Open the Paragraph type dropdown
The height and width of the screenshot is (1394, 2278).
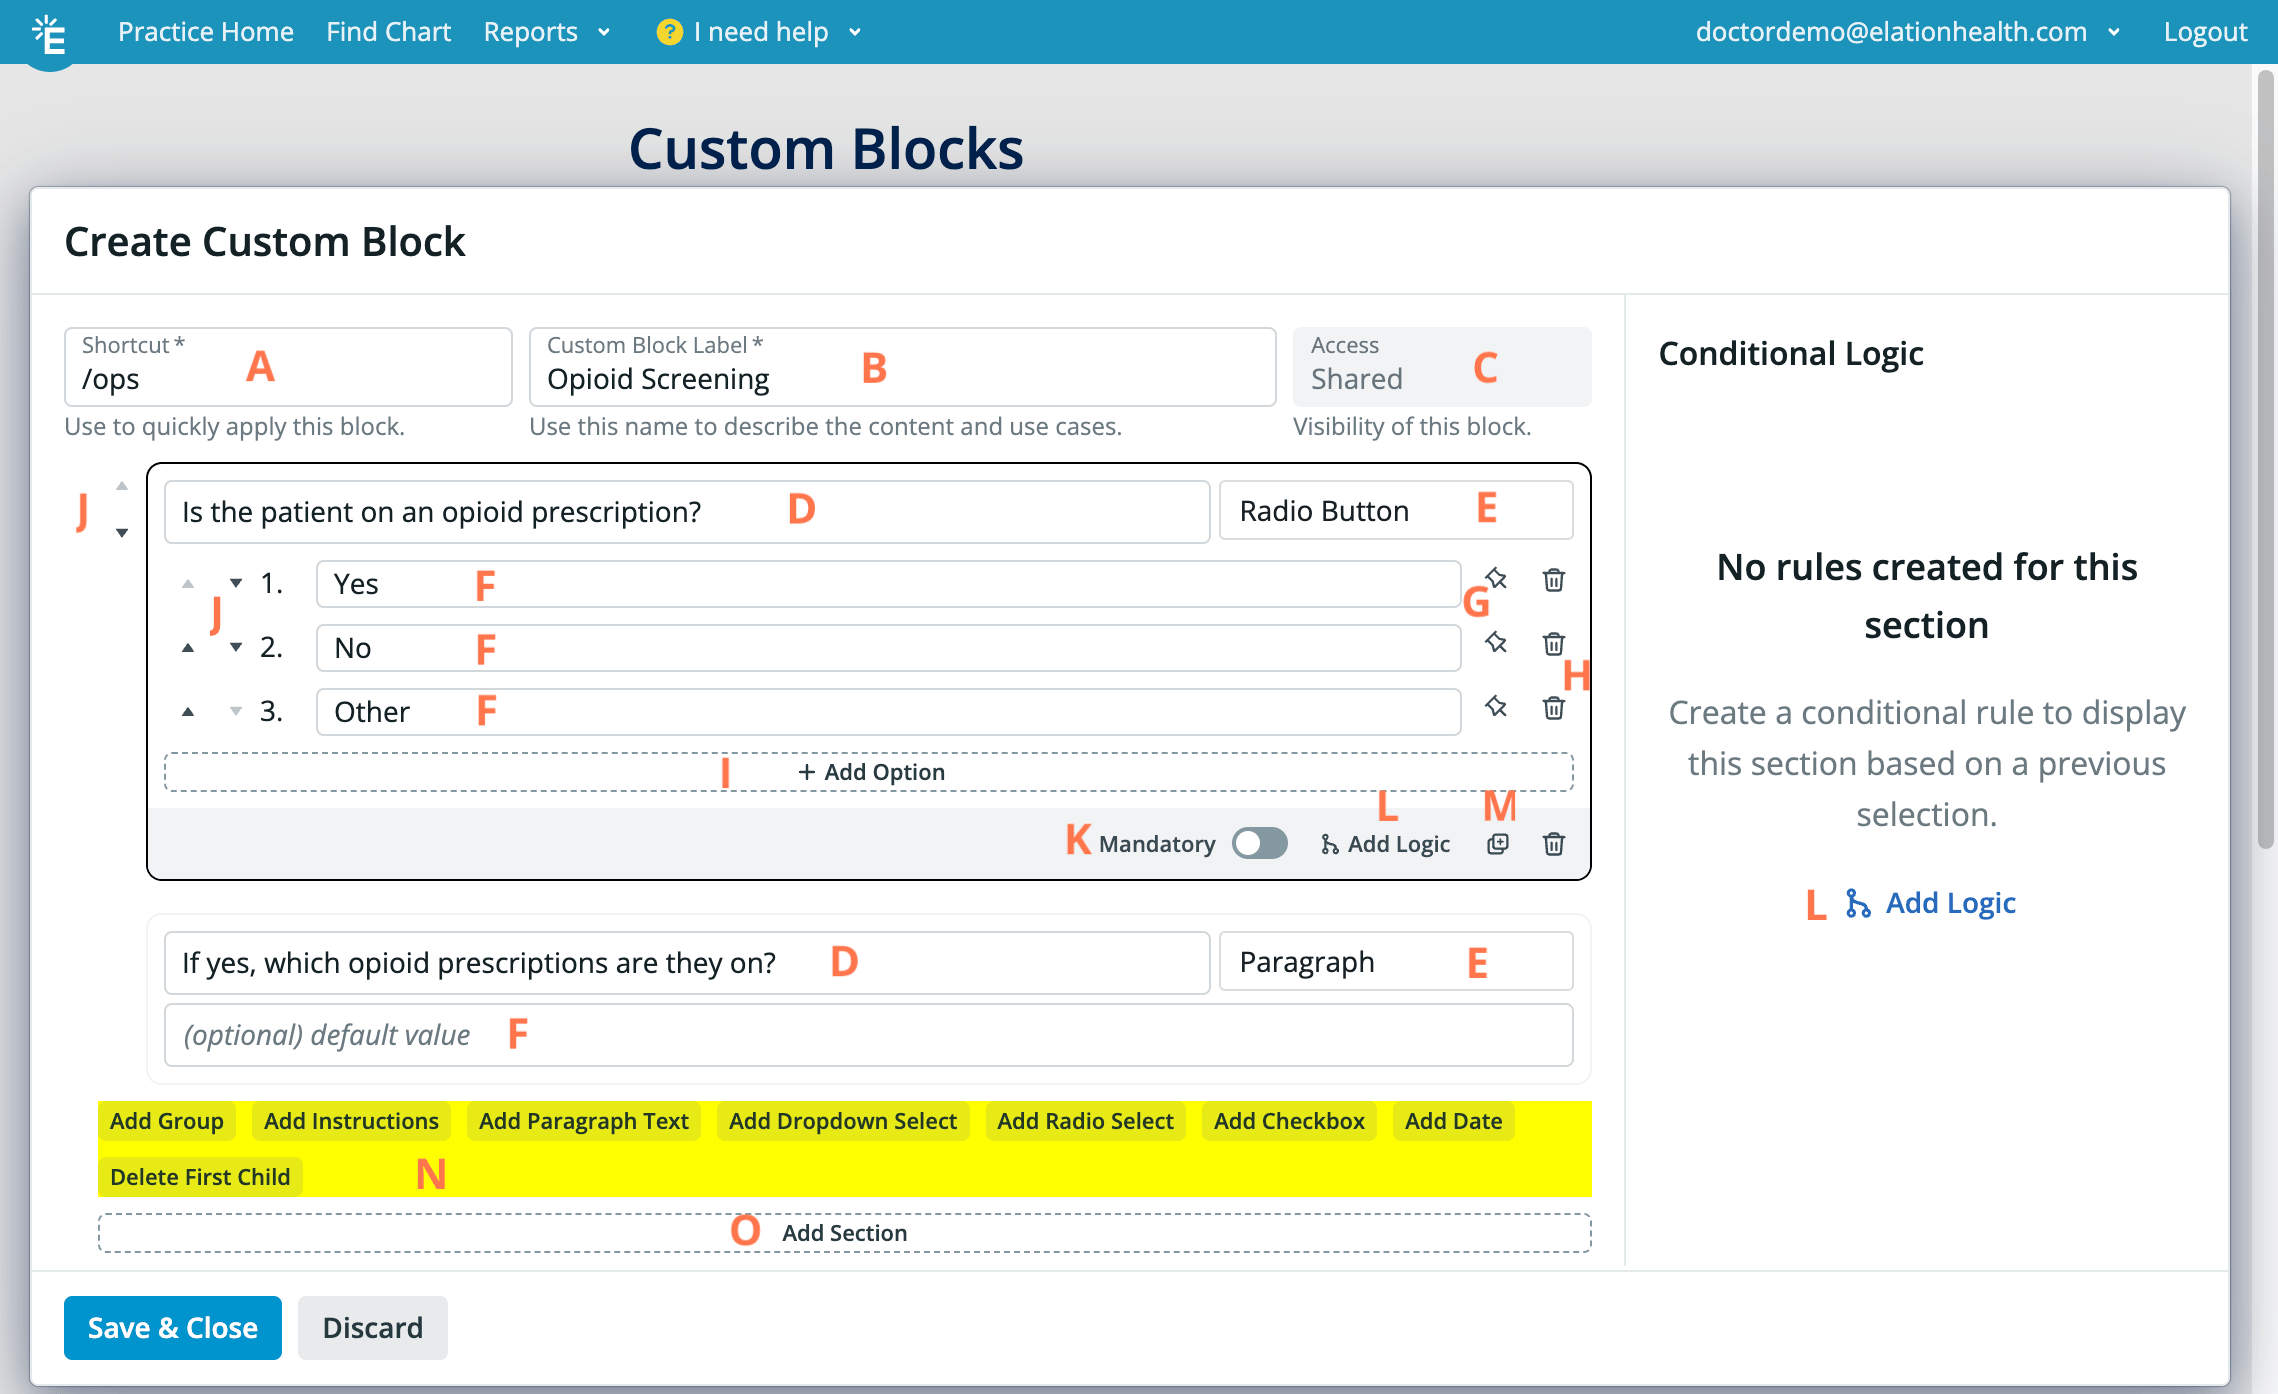(x=1396, y=962)
